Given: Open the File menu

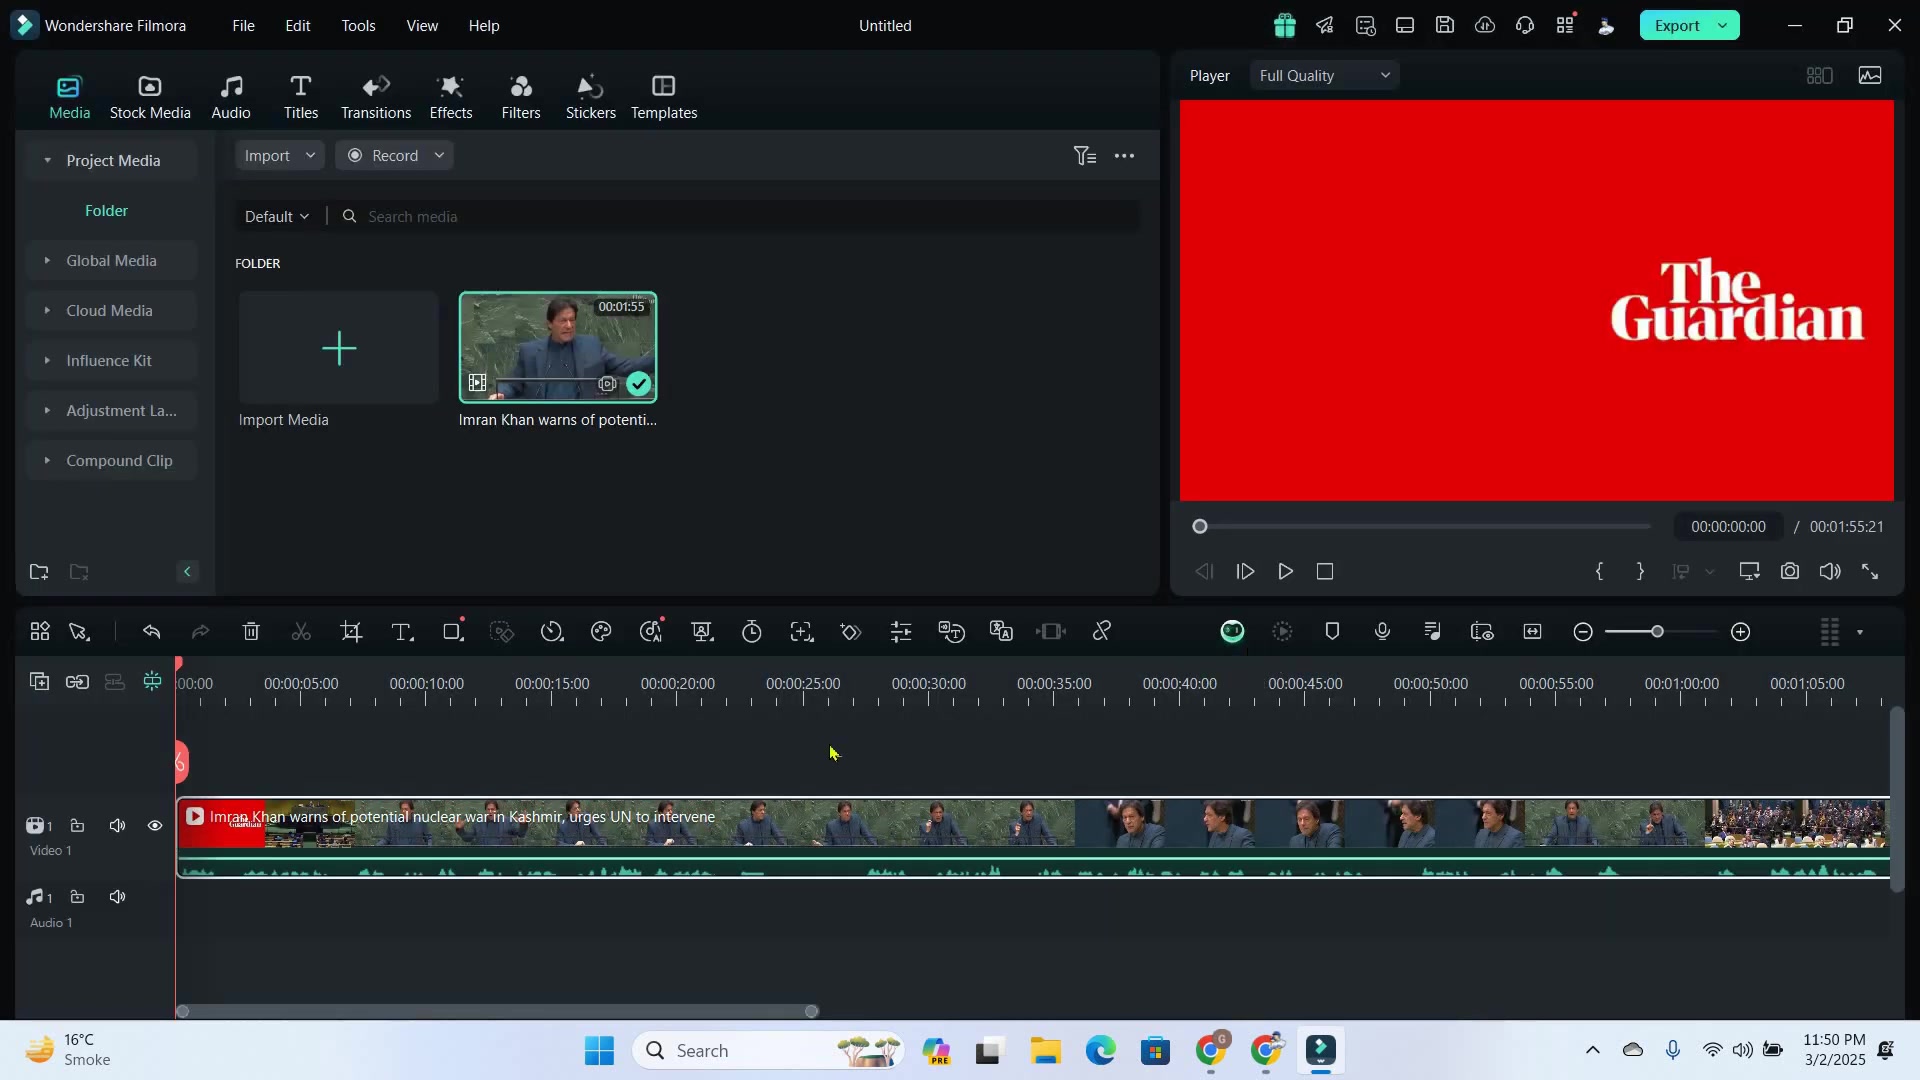Looking at the screenshot, I should click(x=244, y=26).
